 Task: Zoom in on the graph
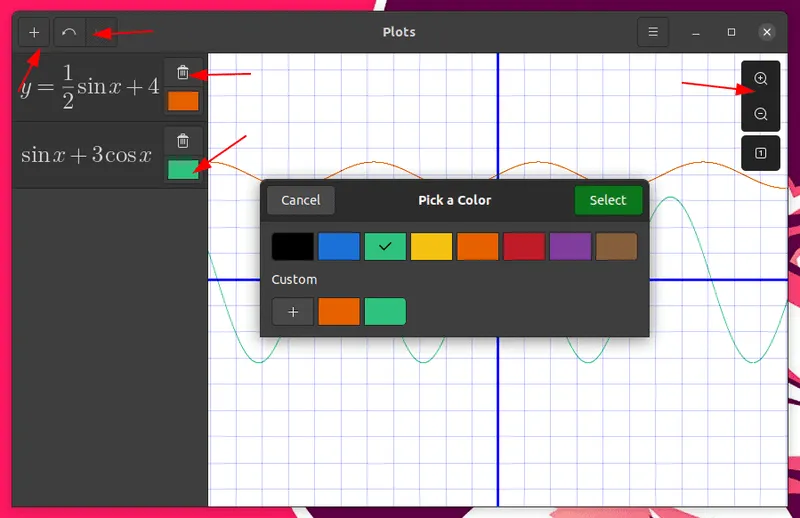(x=761, y=79)
